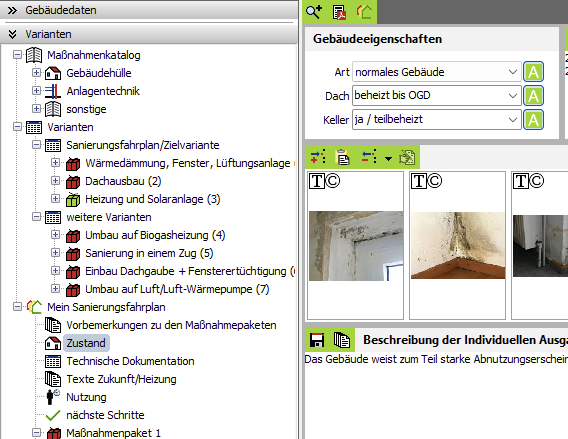Click the green A button next to Art

[x=533, y=72]
